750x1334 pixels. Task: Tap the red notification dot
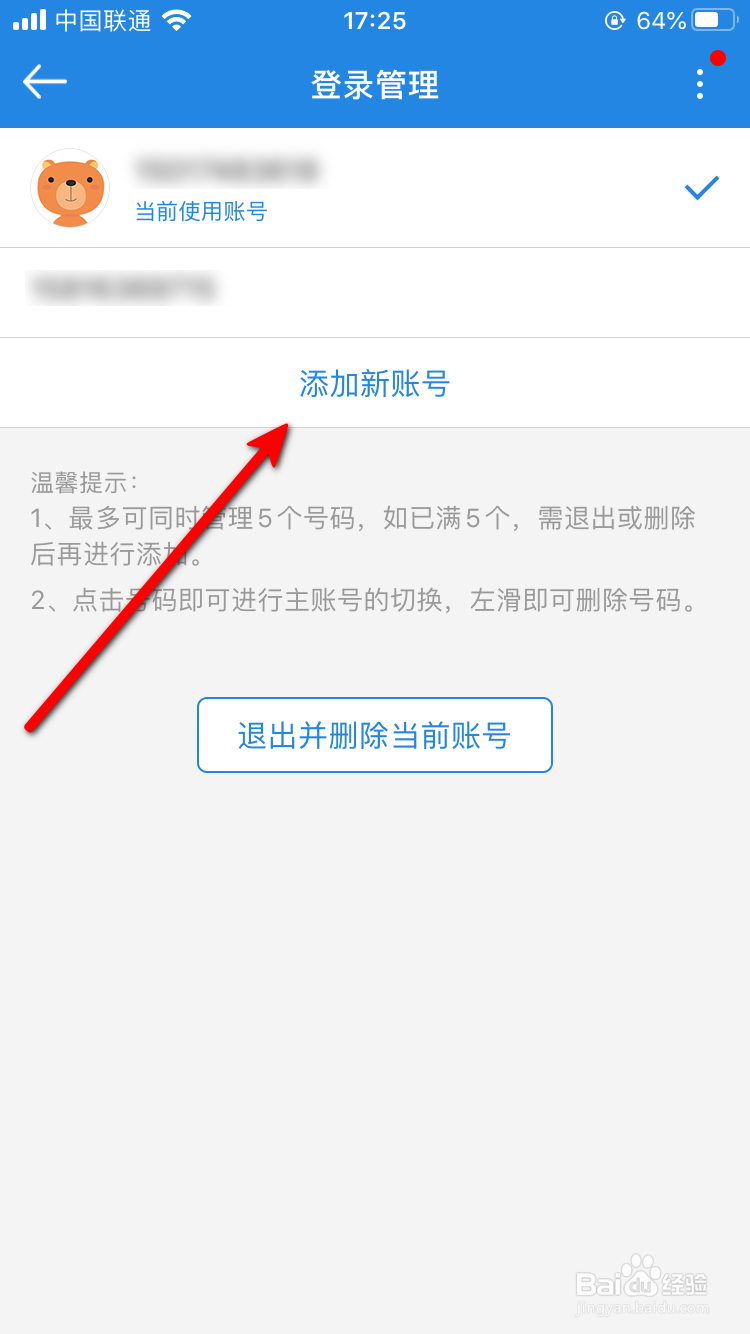[x=718, y=58]
